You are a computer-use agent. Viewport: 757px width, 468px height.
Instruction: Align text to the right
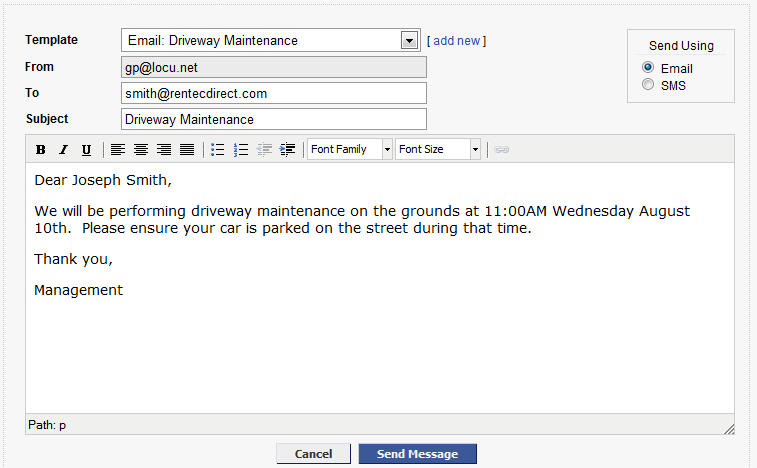[163, 150]
